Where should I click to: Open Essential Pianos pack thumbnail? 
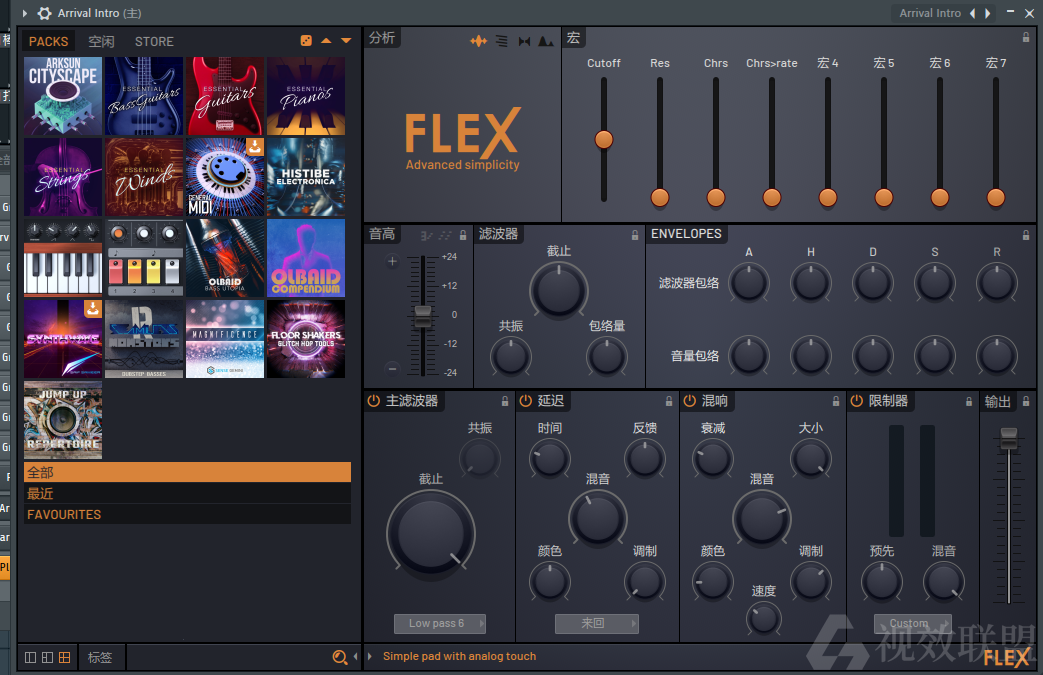(306, 96)
